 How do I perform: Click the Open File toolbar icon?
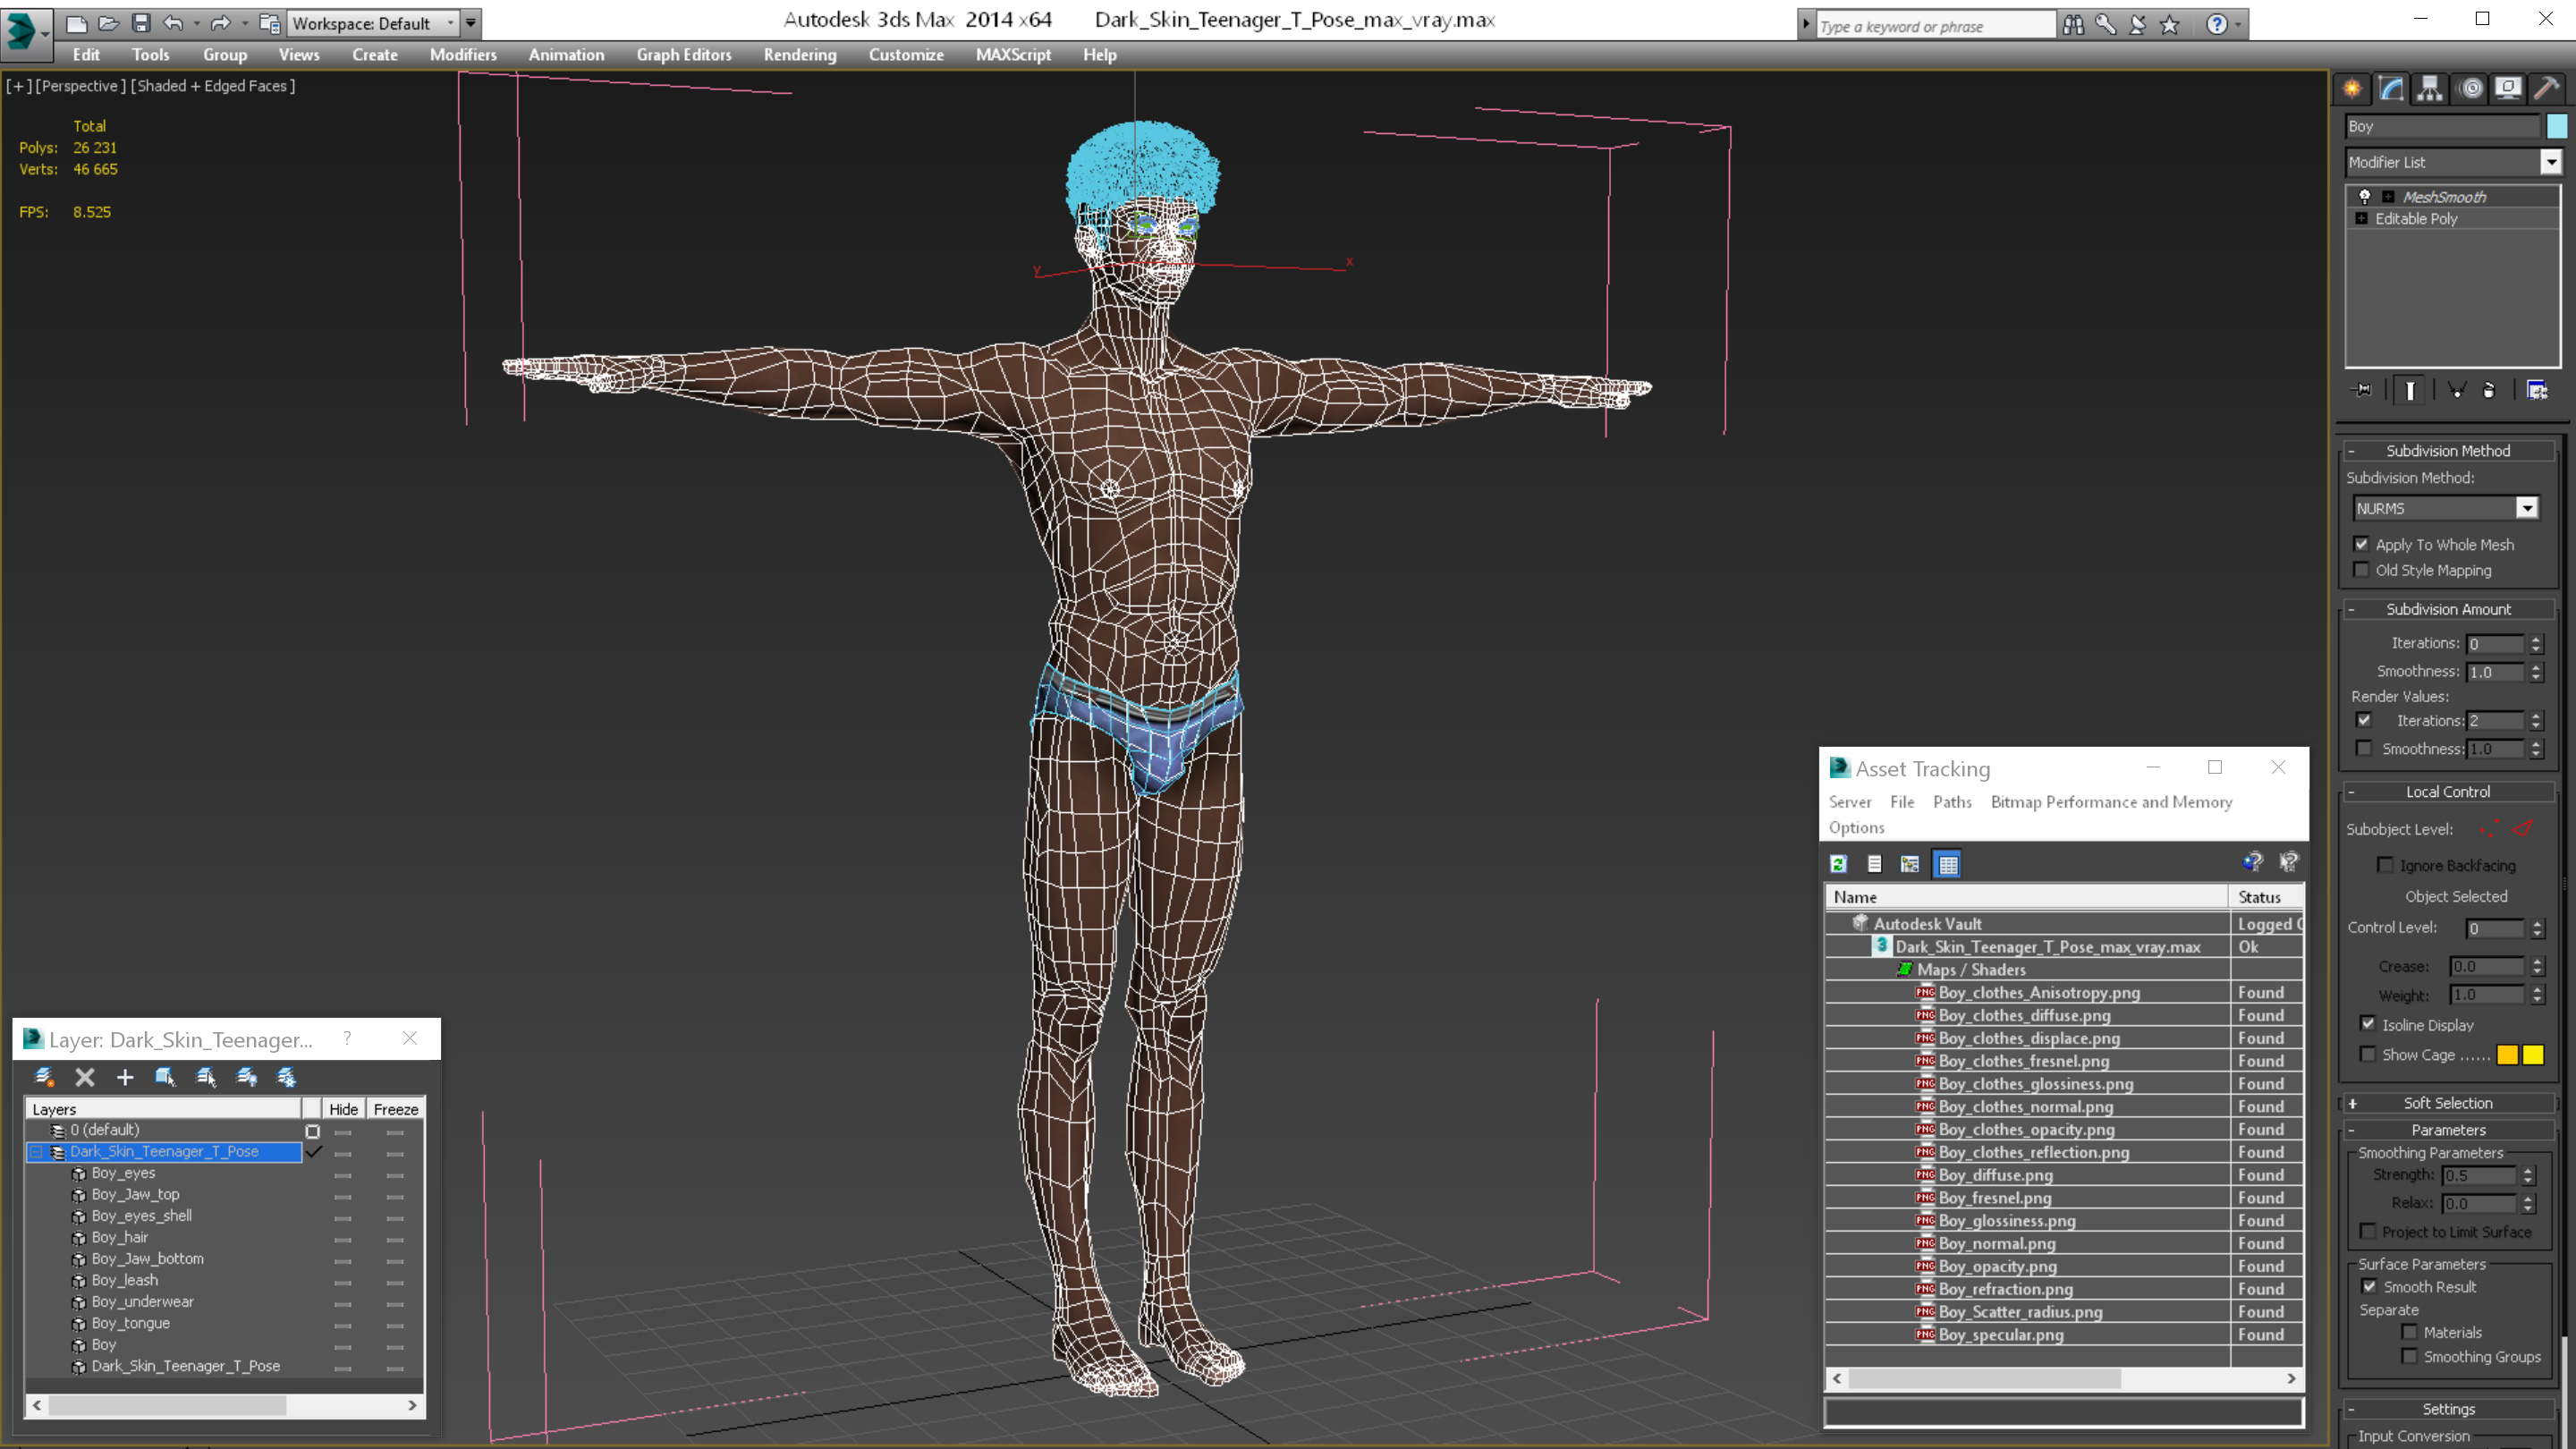point(108,23)
